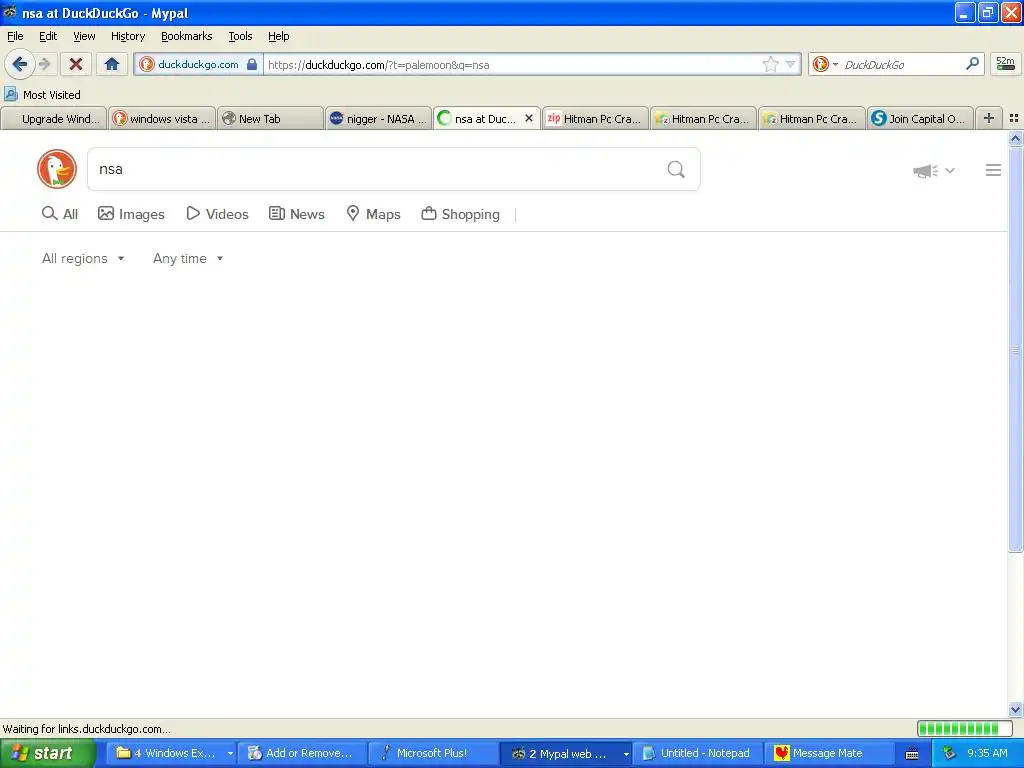Expand the Mypal taskbar group arrow
The width and height of the screenshot is (1024, 768).
(x=626, y=754)
